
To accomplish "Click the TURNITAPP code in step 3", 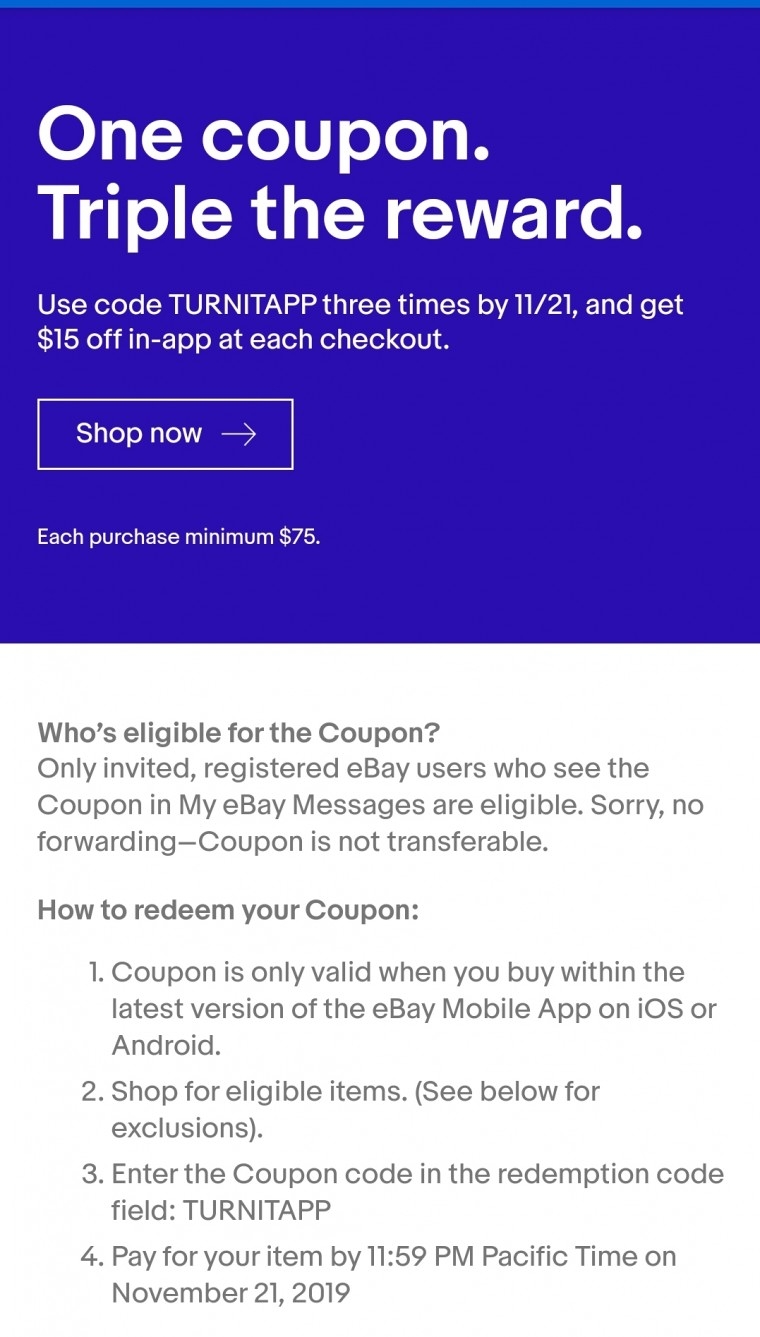I will [257, 1210].
